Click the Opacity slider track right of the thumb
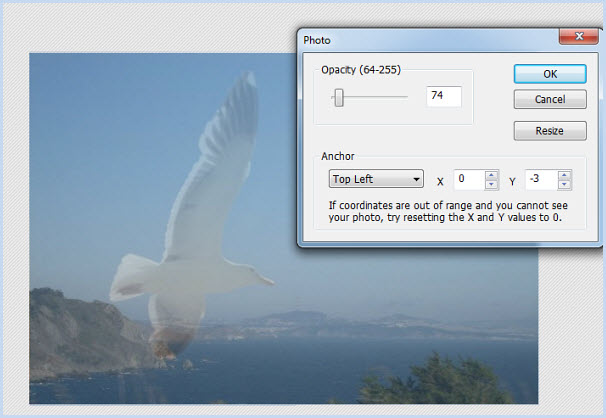The width and height of the screenshot is (606, 418). (380, 97)
